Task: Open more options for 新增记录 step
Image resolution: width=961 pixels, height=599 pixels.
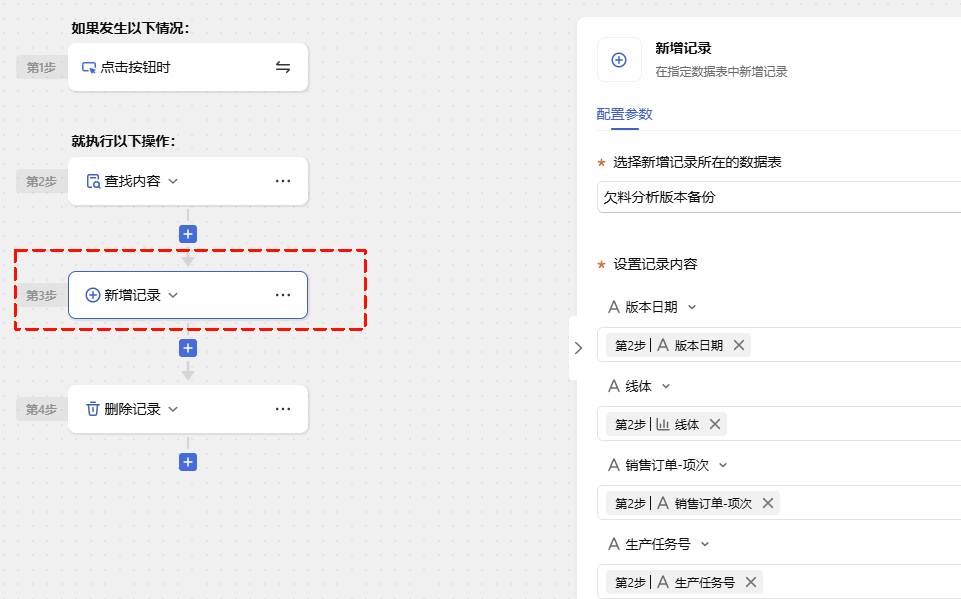Action: [x=283, y=295]
